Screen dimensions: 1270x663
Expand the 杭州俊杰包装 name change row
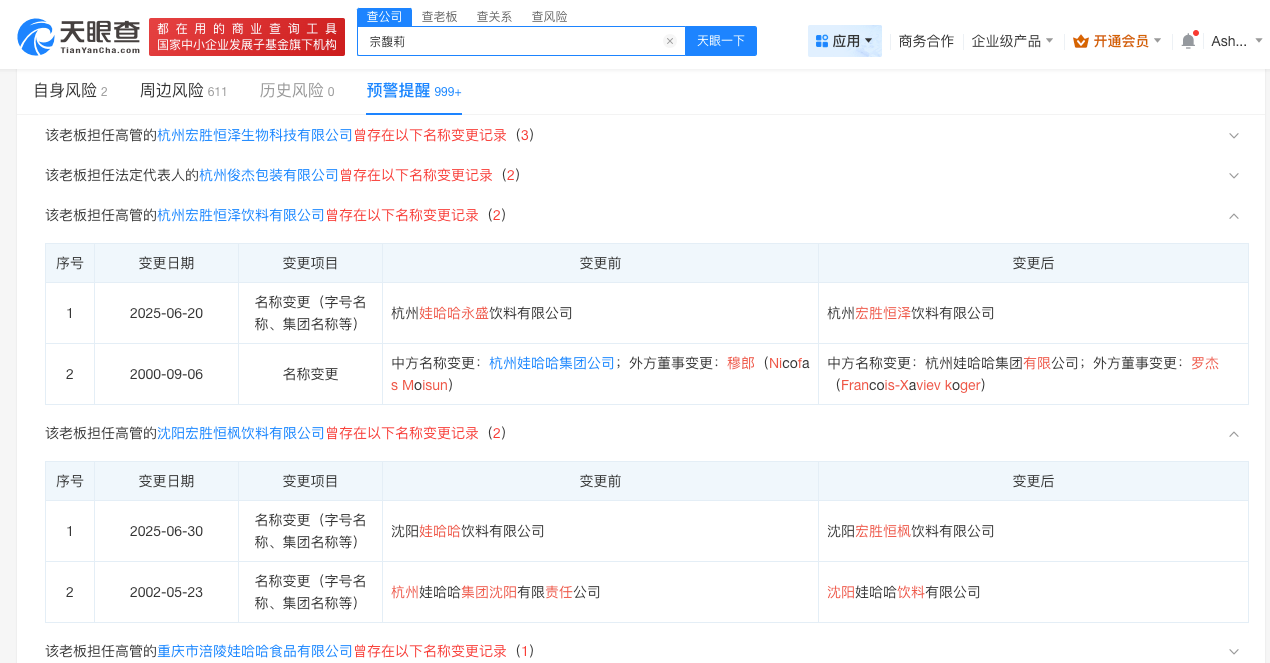point(1233,175)
